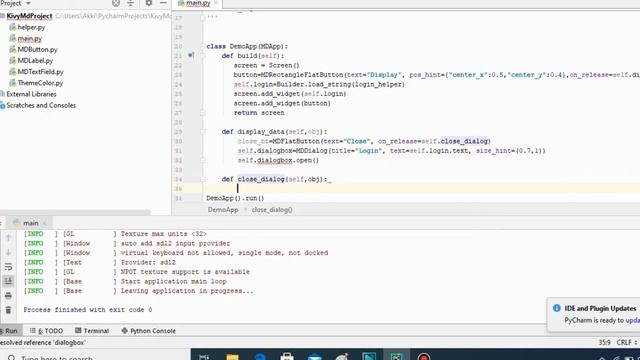Open Project panel settings gear

coord(149,3)
